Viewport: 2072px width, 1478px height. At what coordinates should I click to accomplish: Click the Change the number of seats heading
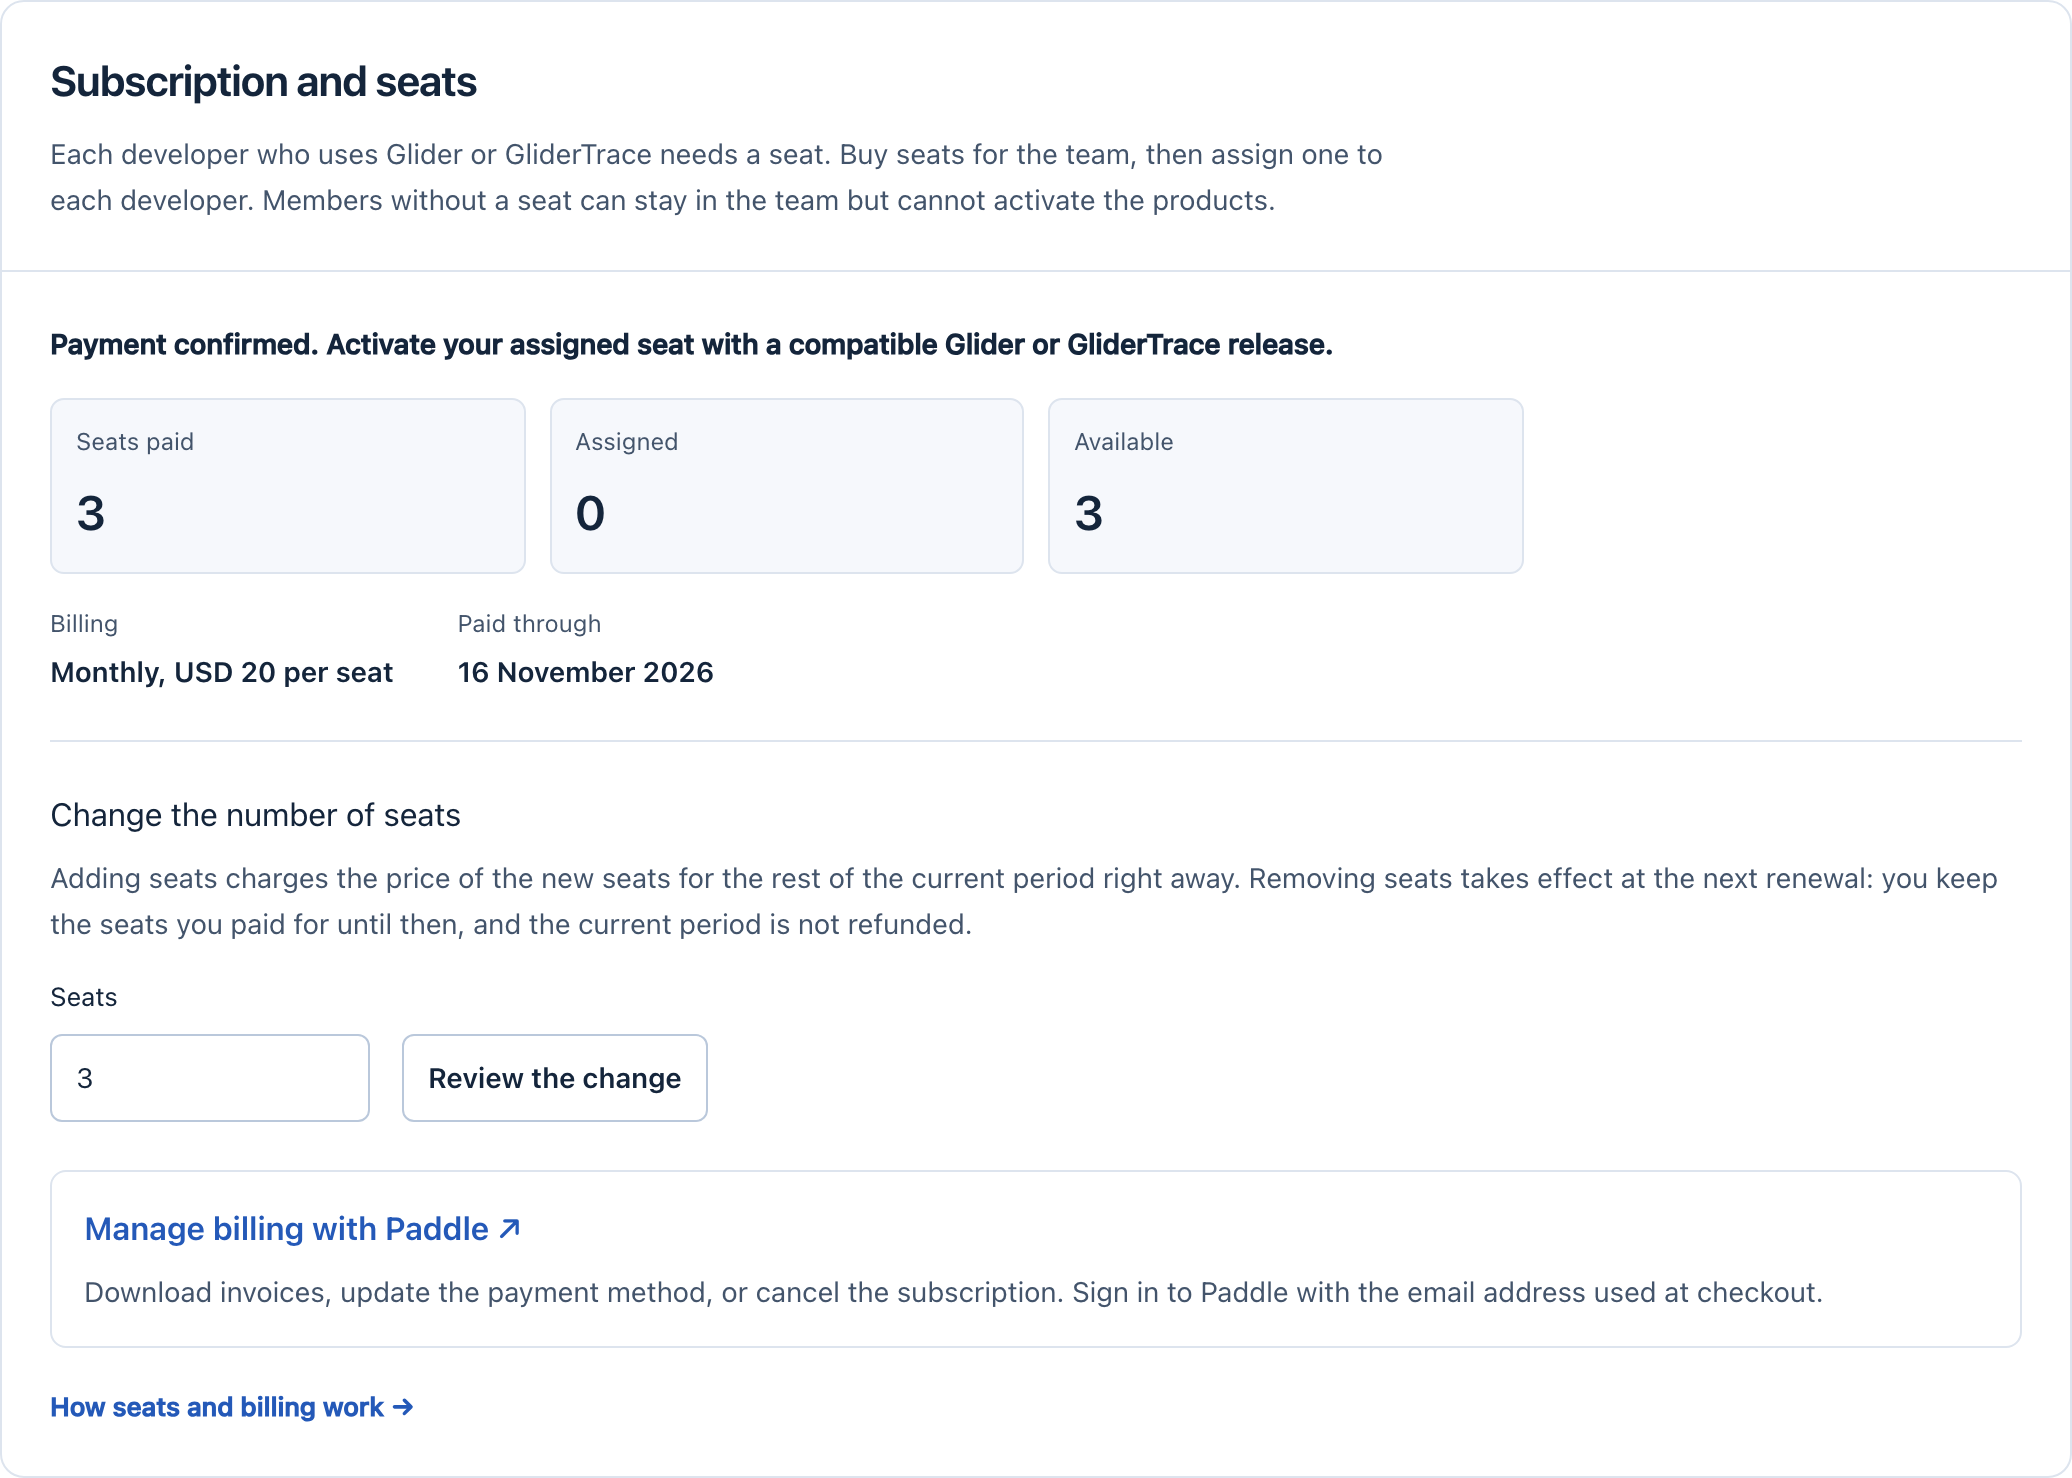coord(256,815)
